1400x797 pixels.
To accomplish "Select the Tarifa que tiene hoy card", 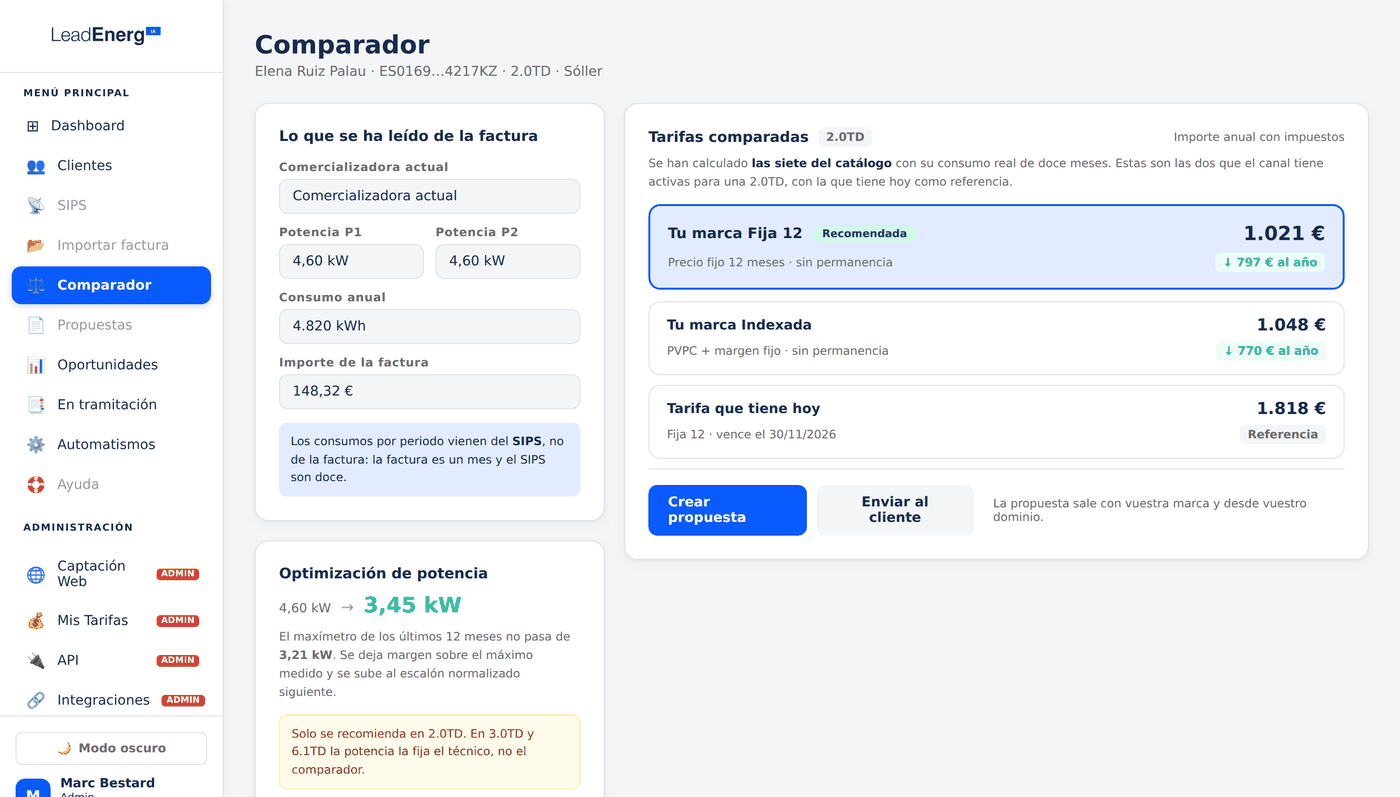I will pos(996,422).
